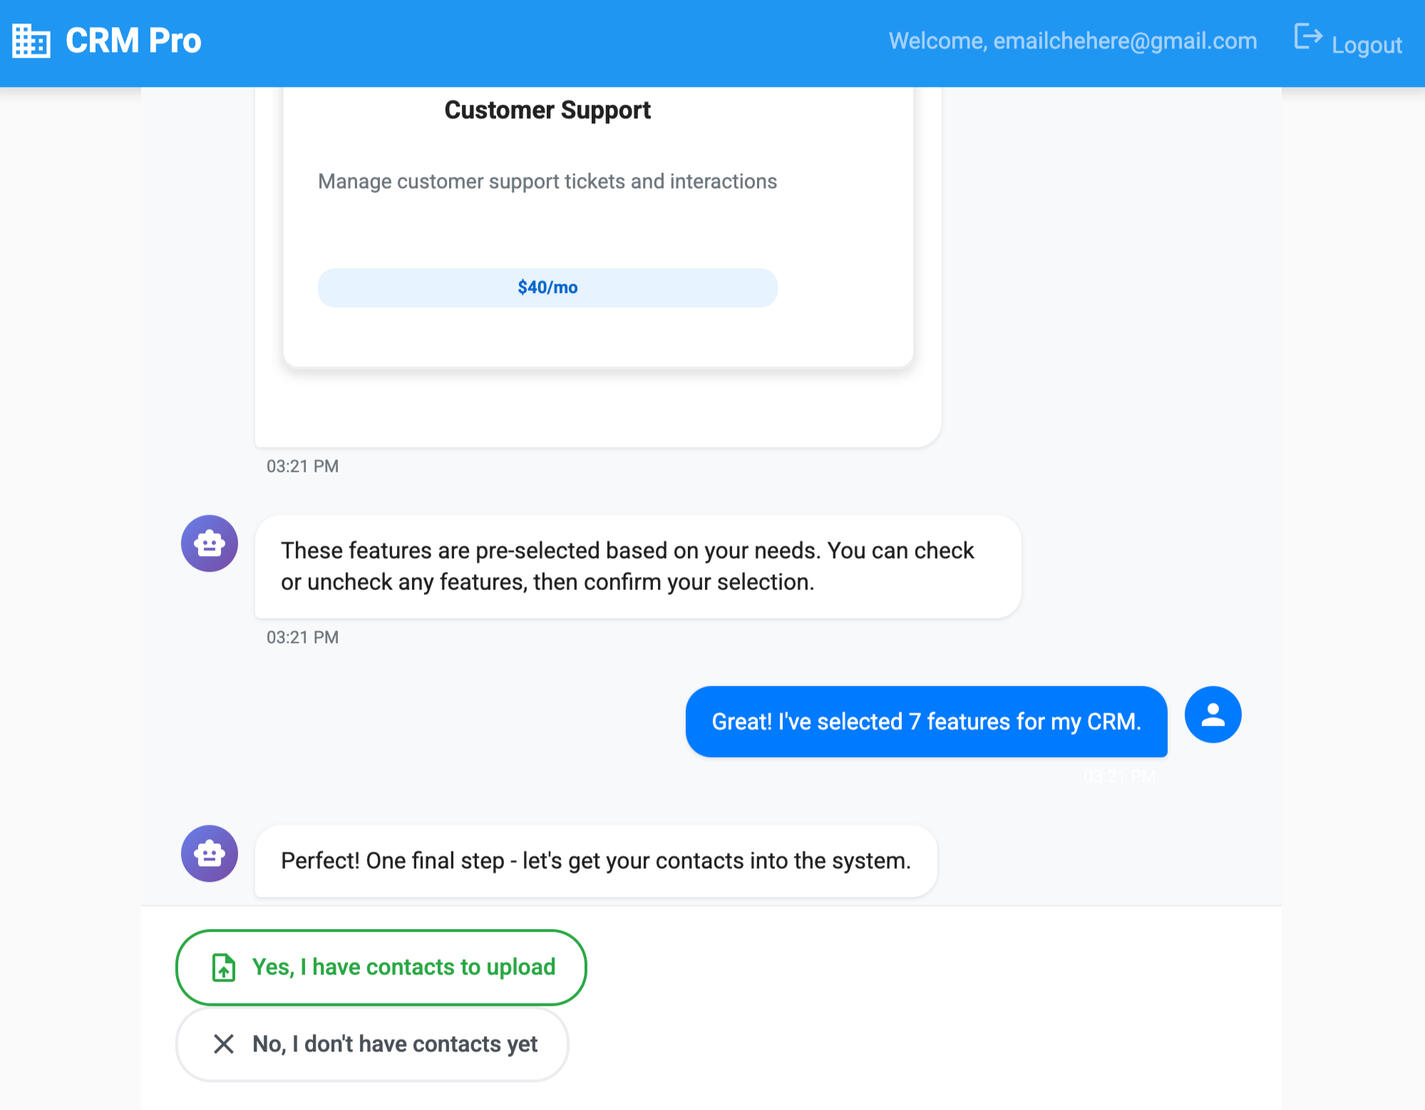
Task: Select the blue user avatar icon
Action: 1212,714
